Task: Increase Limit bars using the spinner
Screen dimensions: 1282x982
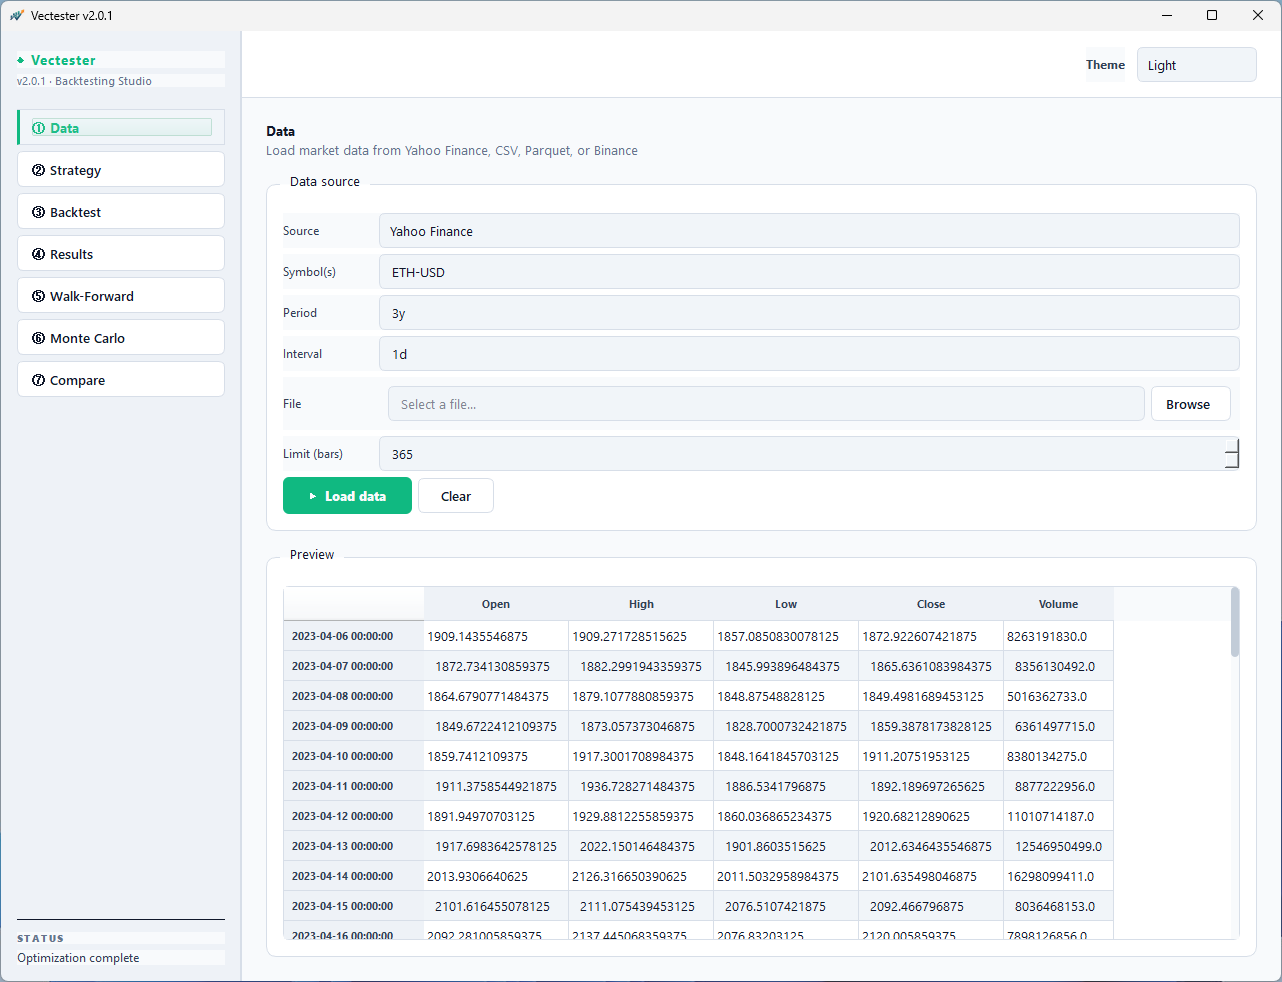Action: [x=1233, y=448]
